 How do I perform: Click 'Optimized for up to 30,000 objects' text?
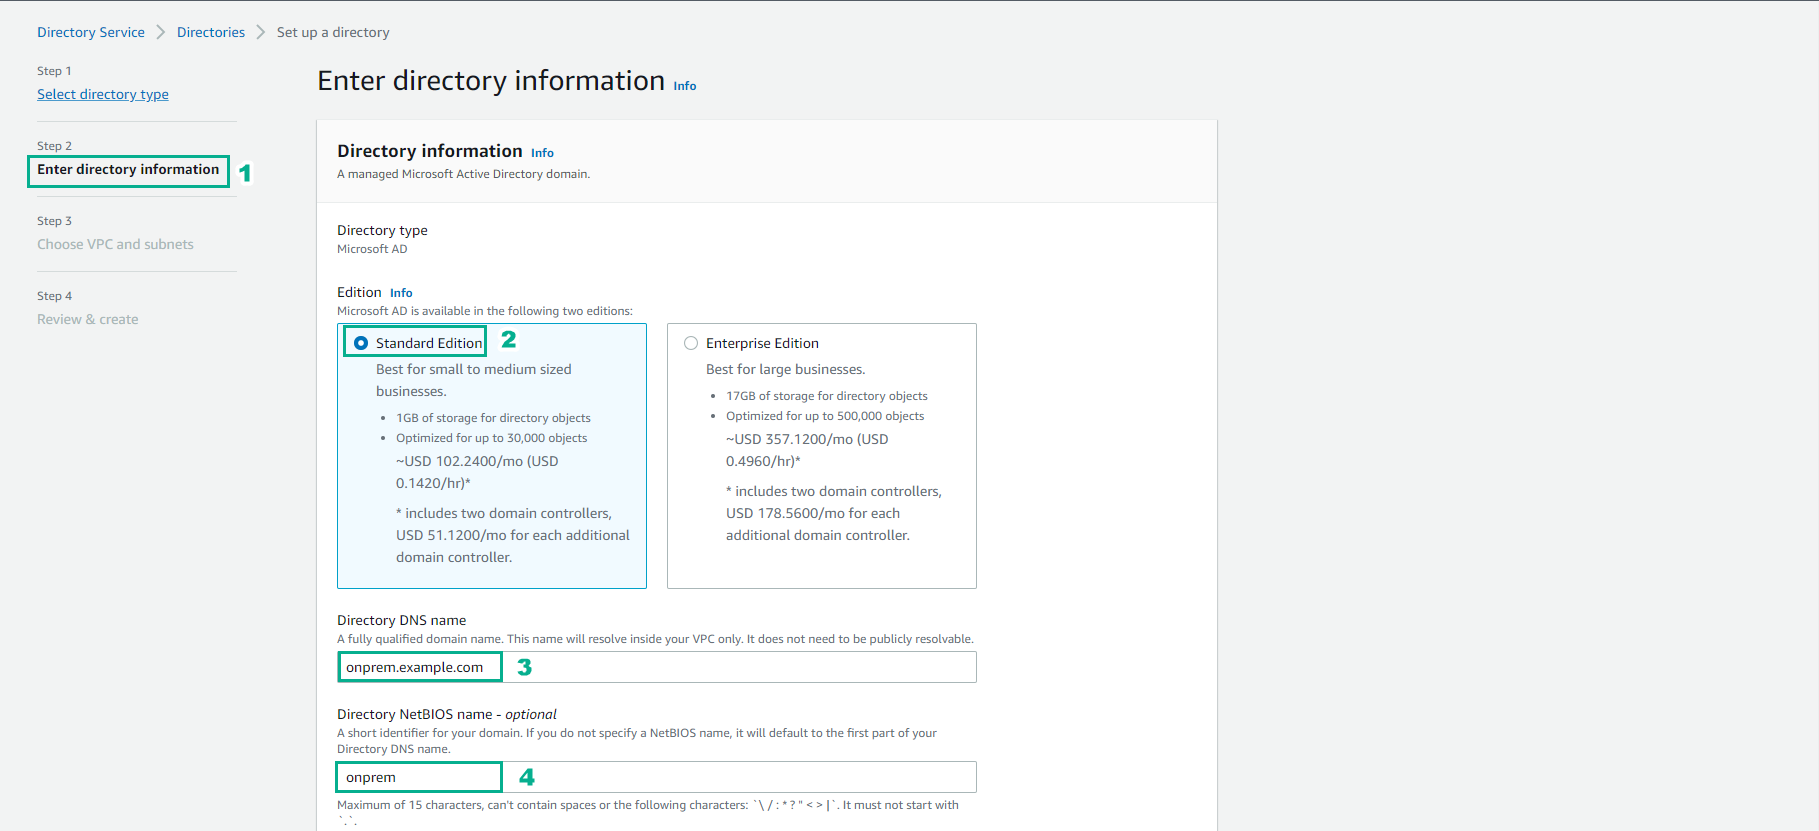point(491,438)
